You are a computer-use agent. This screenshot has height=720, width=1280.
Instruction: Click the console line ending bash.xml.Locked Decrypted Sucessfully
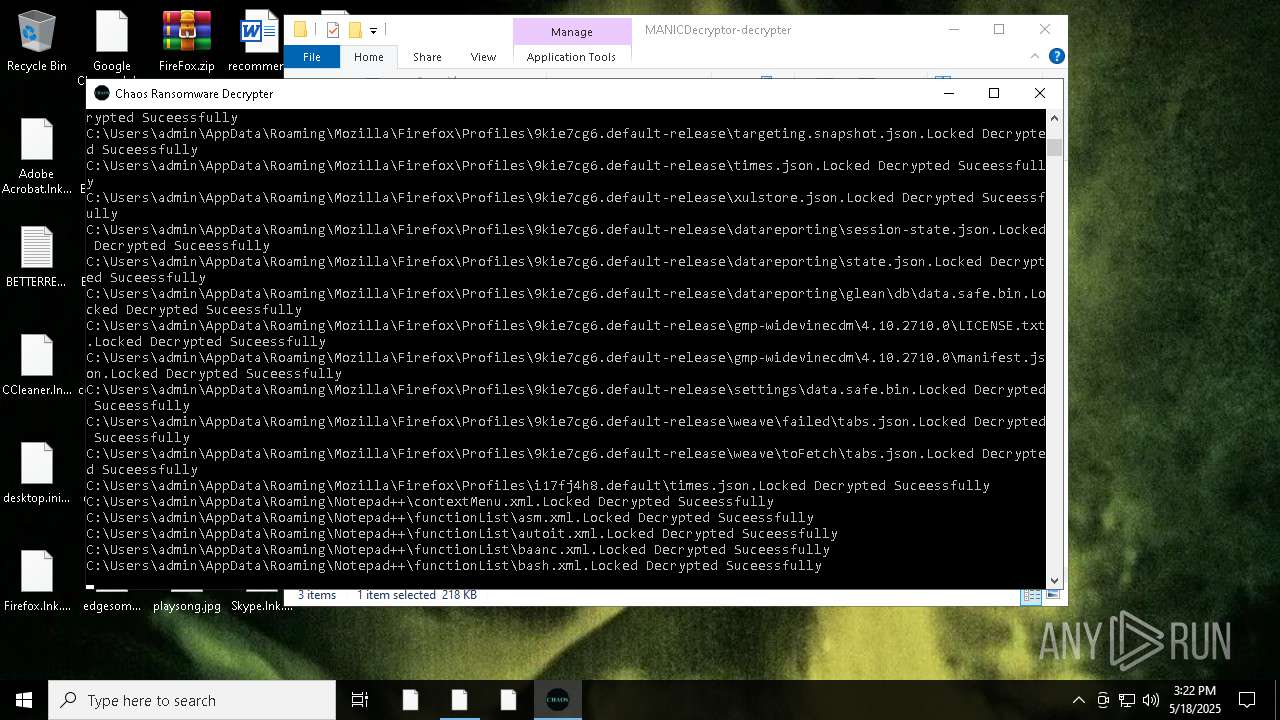coord(454,566)
